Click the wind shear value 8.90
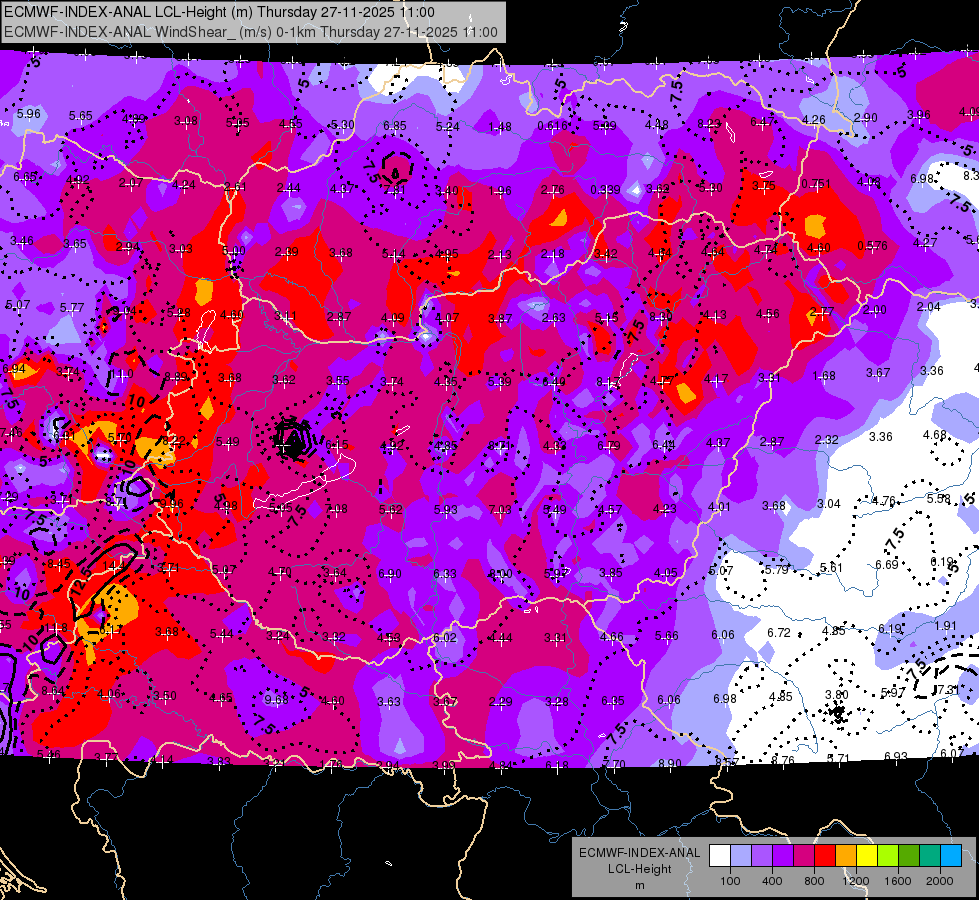 (x=671, y=763)
